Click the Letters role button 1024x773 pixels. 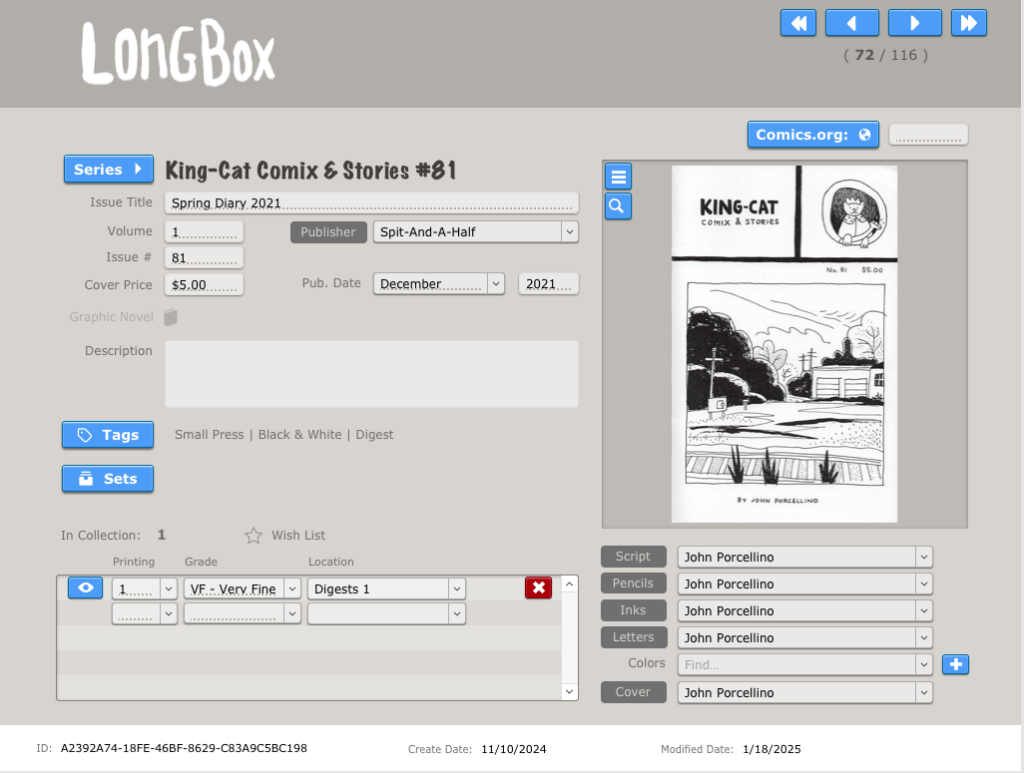coord(633,637)
